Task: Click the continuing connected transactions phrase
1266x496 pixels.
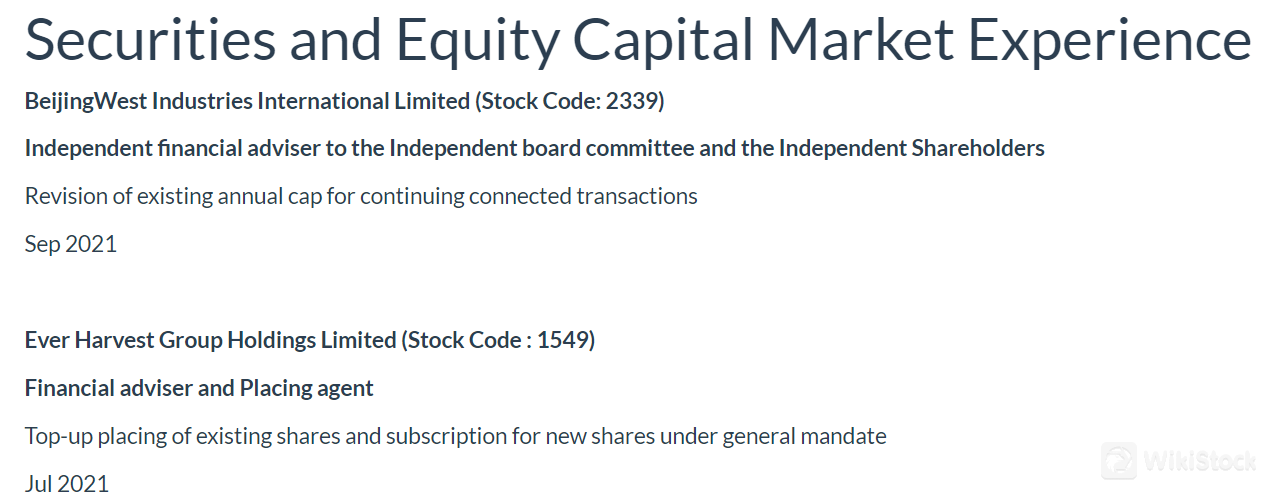Action: pyautogui.click(x=528, y=196)
